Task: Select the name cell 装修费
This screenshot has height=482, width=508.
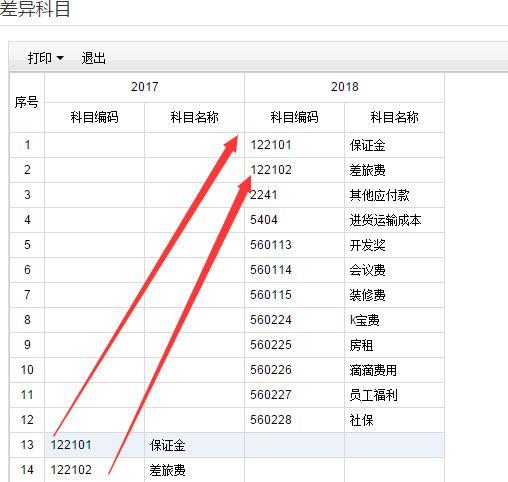Action: (x=394, y=295)
